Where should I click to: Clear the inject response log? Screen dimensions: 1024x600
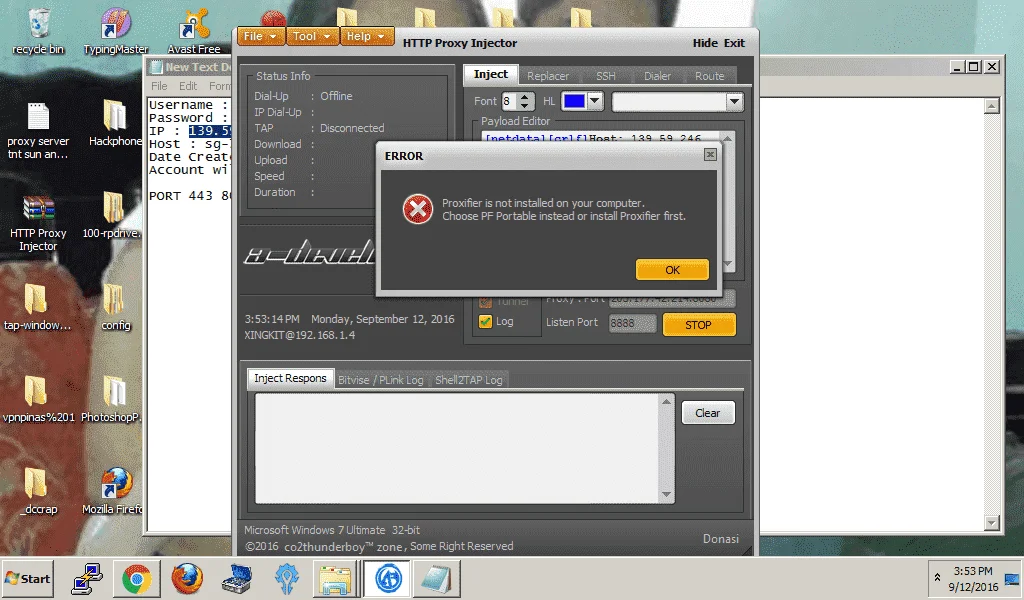pyautogui.click(x=708, y=413)
